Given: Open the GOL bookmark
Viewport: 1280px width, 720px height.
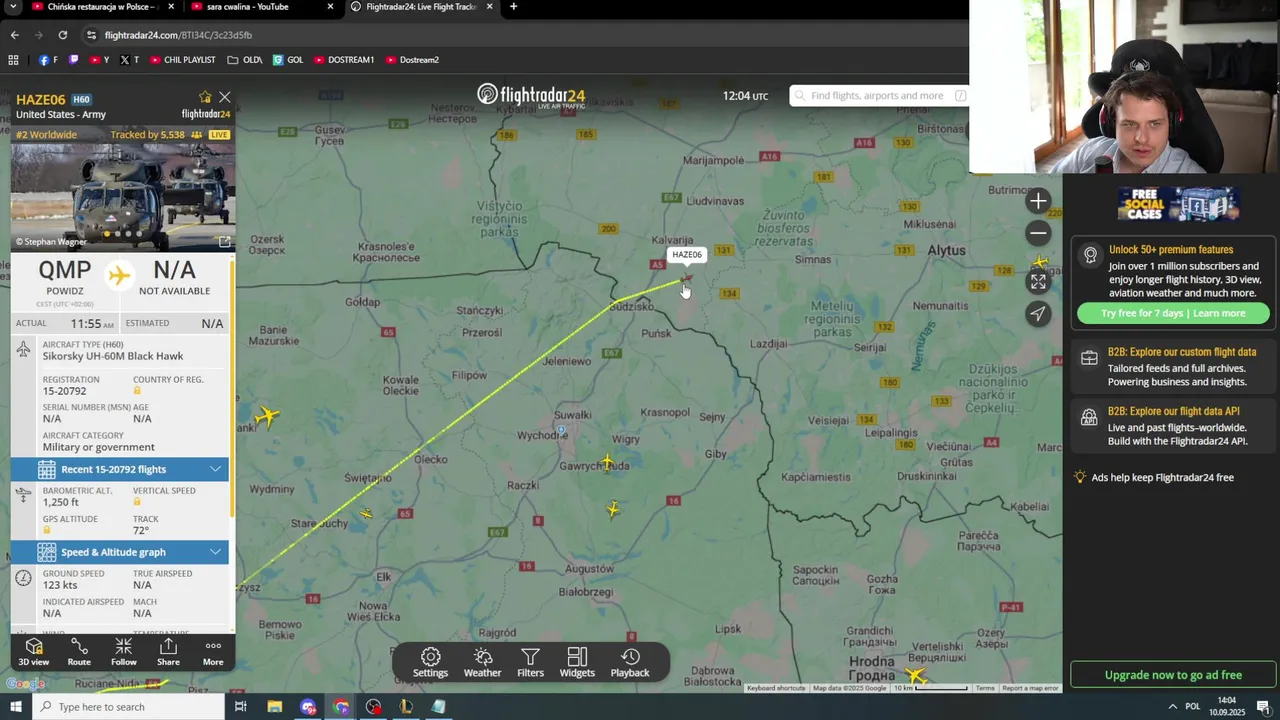Looking at the screenshot, I should pyautogui.click(x=288, y=60).
